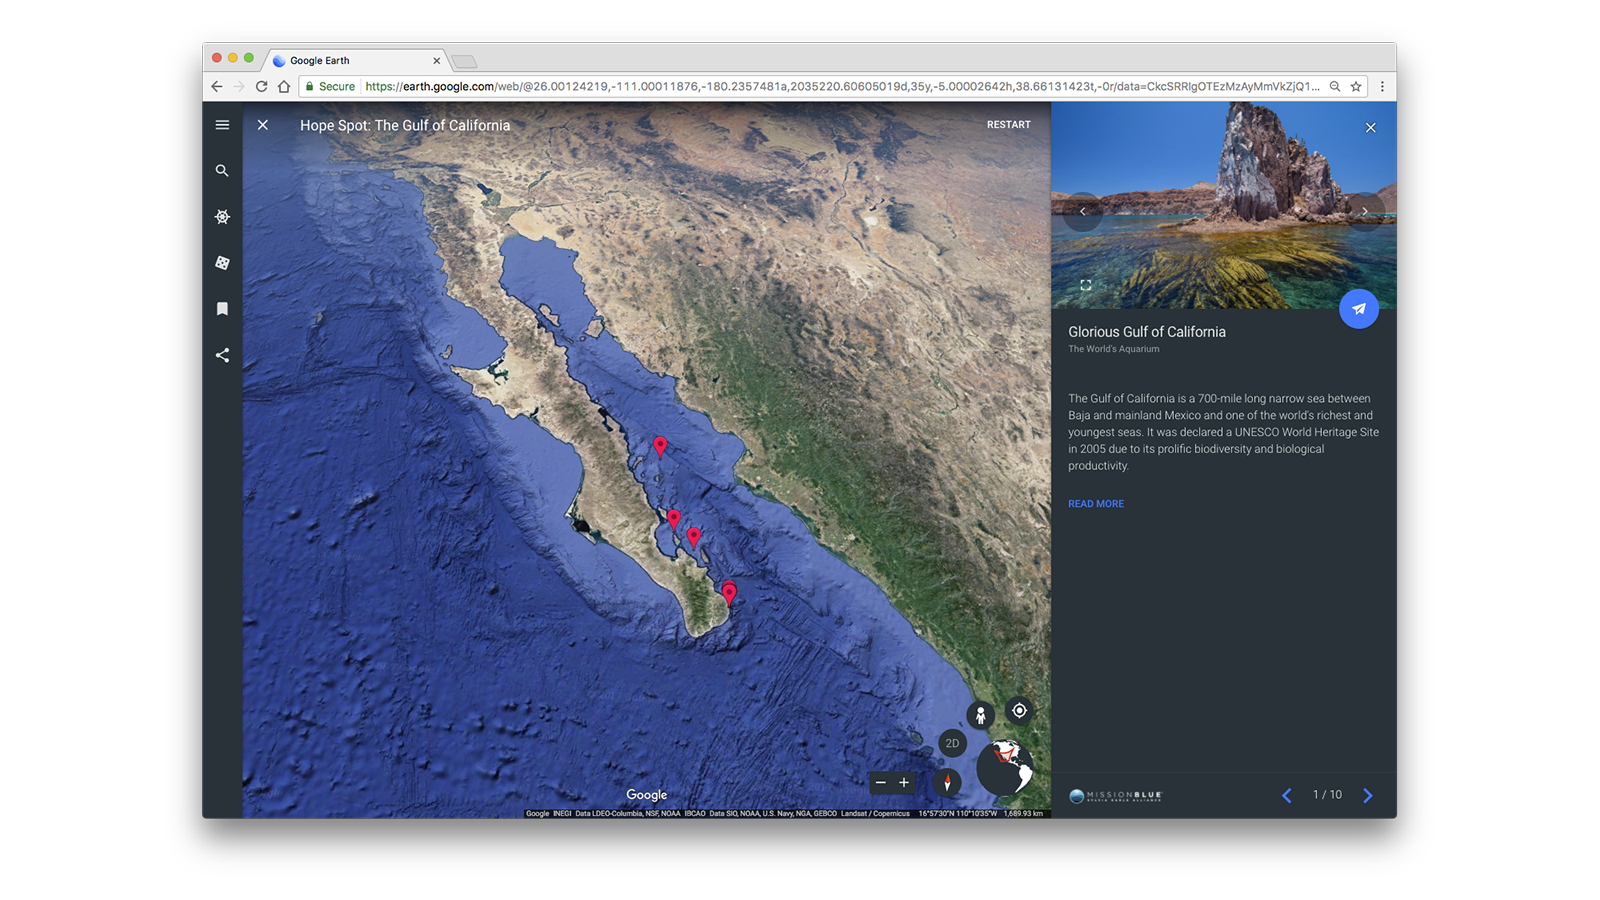Open a new browser tab
The height and width of the screenshot is (900, 1600).
coord(464,62)
